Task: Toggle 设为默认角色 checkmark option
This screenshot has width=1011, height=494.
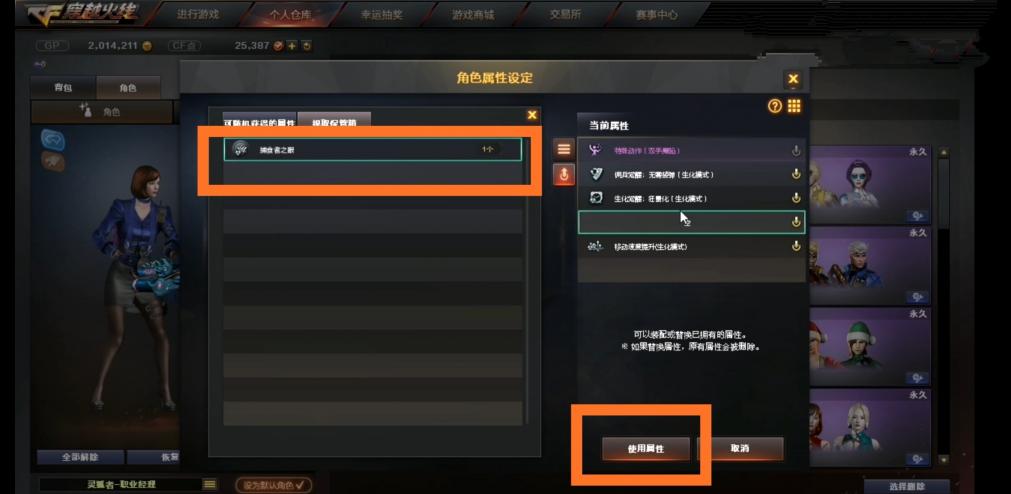Action: (x=273, y=484)
